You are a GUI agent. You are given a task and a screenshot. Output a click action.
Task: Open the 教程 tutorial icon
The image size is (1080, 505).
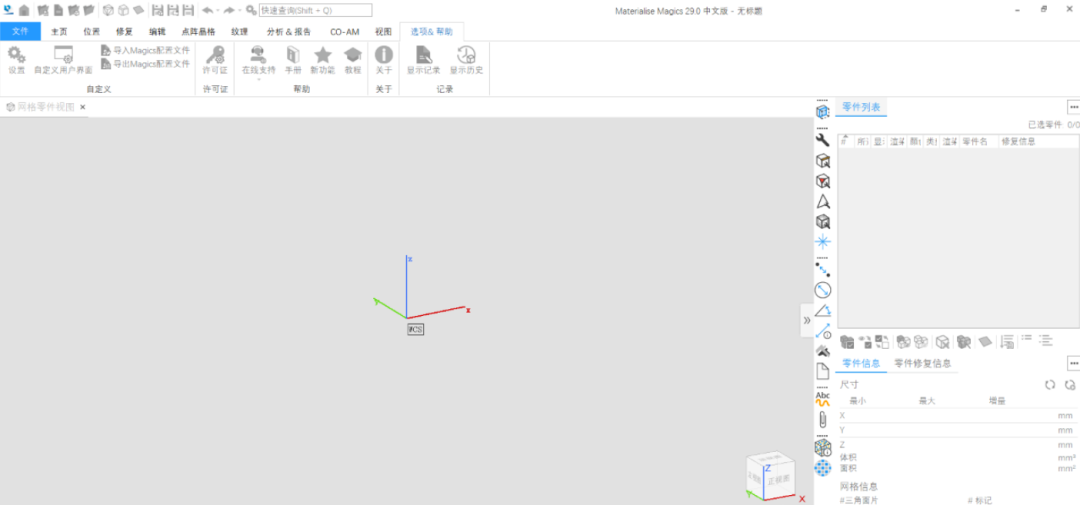pos(352,59)
